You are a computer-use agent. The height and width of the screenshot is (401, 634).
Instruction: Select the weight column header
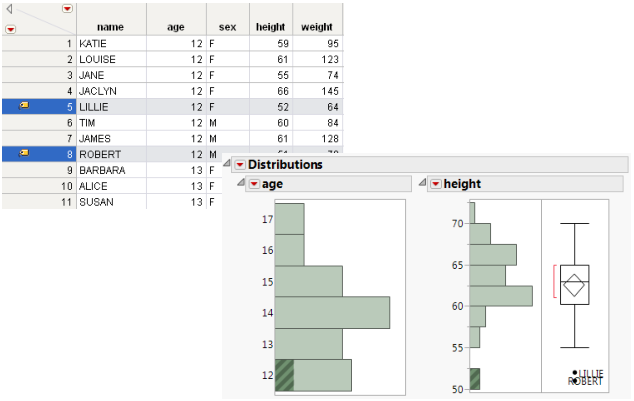[x=316, y=28]
